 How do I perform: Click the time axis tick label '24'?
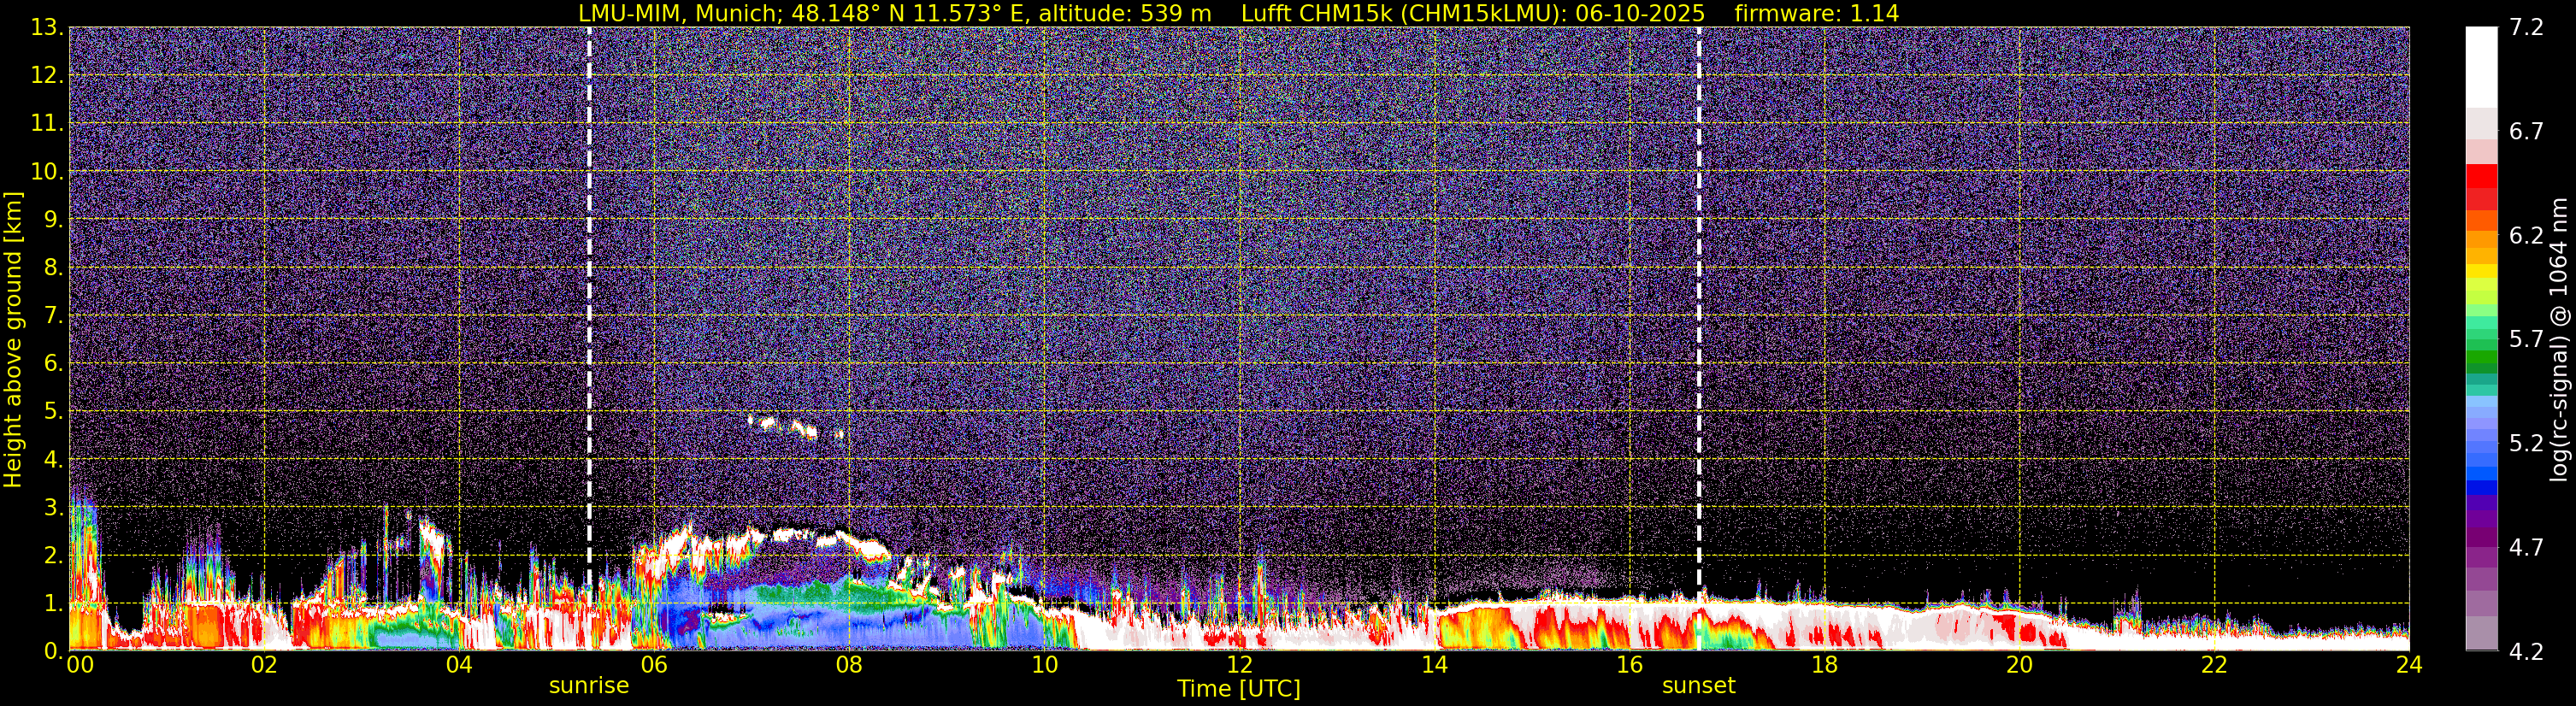pyautogui.click(x=2409, y=666)
